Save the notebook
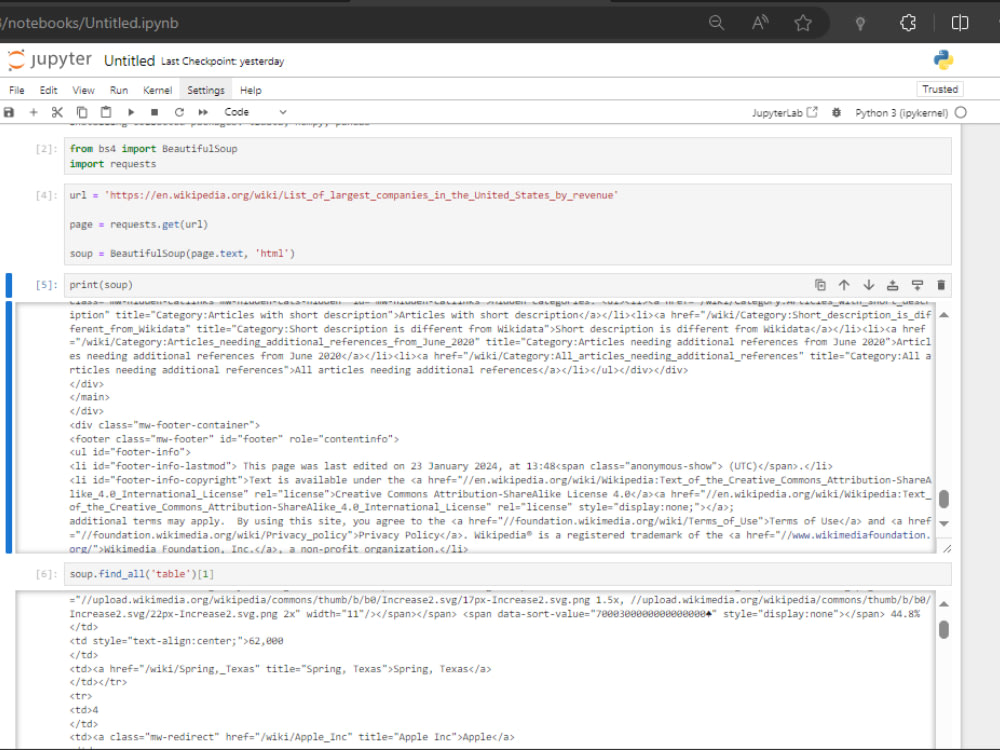The width and height of the screenshot is (1000, 750). [x=9, y=112]
